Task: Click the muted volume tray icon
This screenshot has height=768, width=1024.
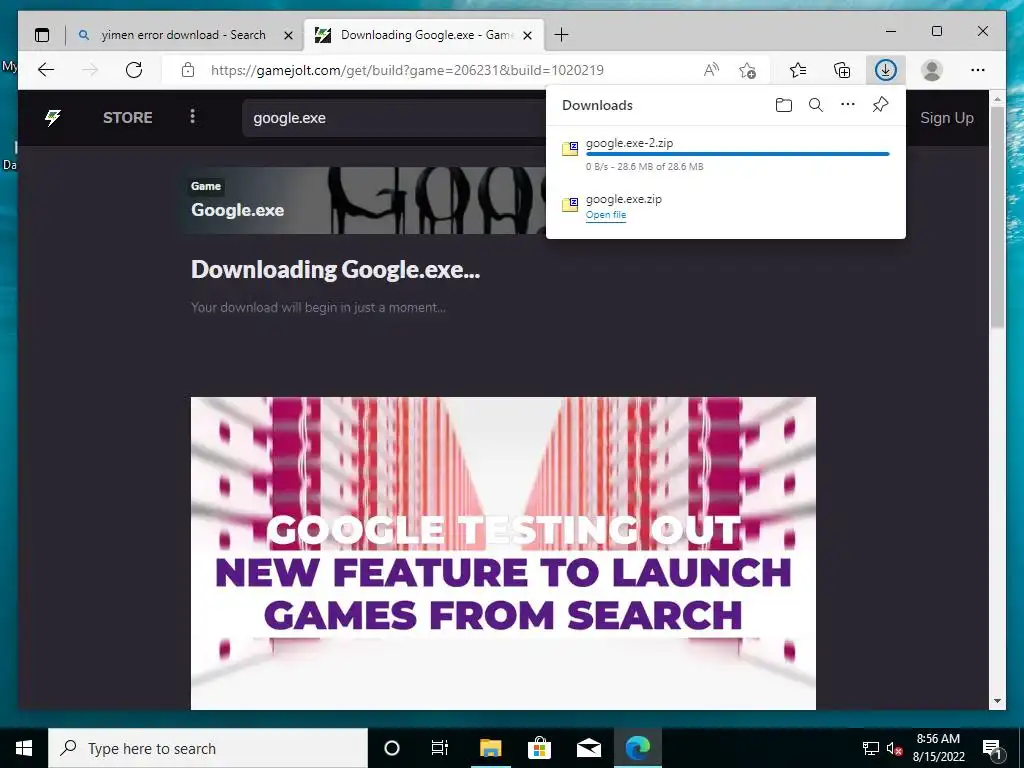Action: tap(894, 748)
